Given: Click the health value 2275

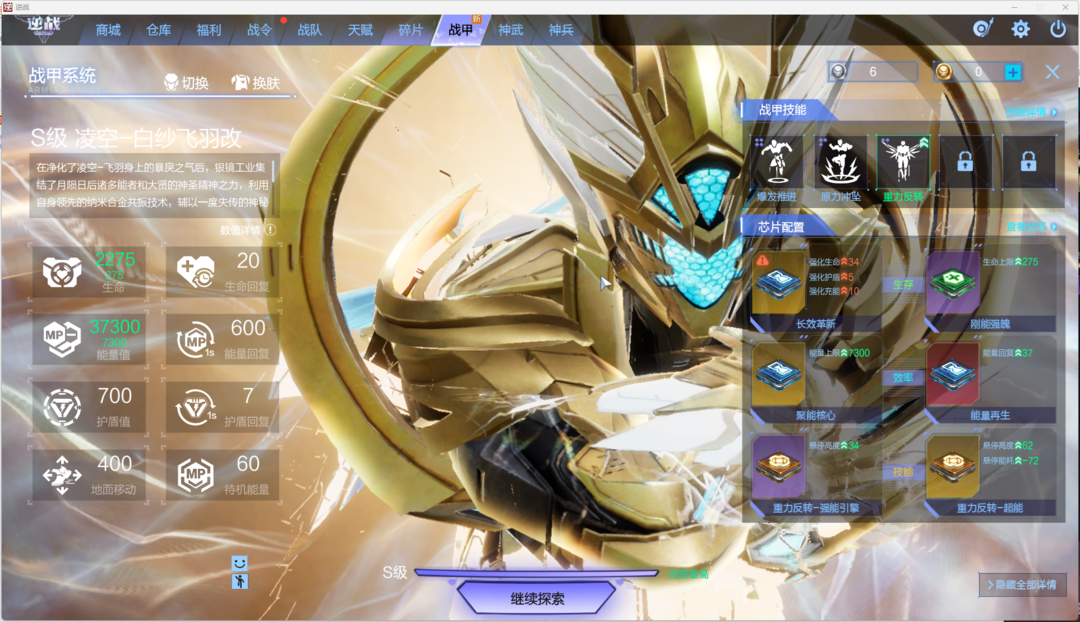Looking at the screenshot, I should [x=114, y=260].
